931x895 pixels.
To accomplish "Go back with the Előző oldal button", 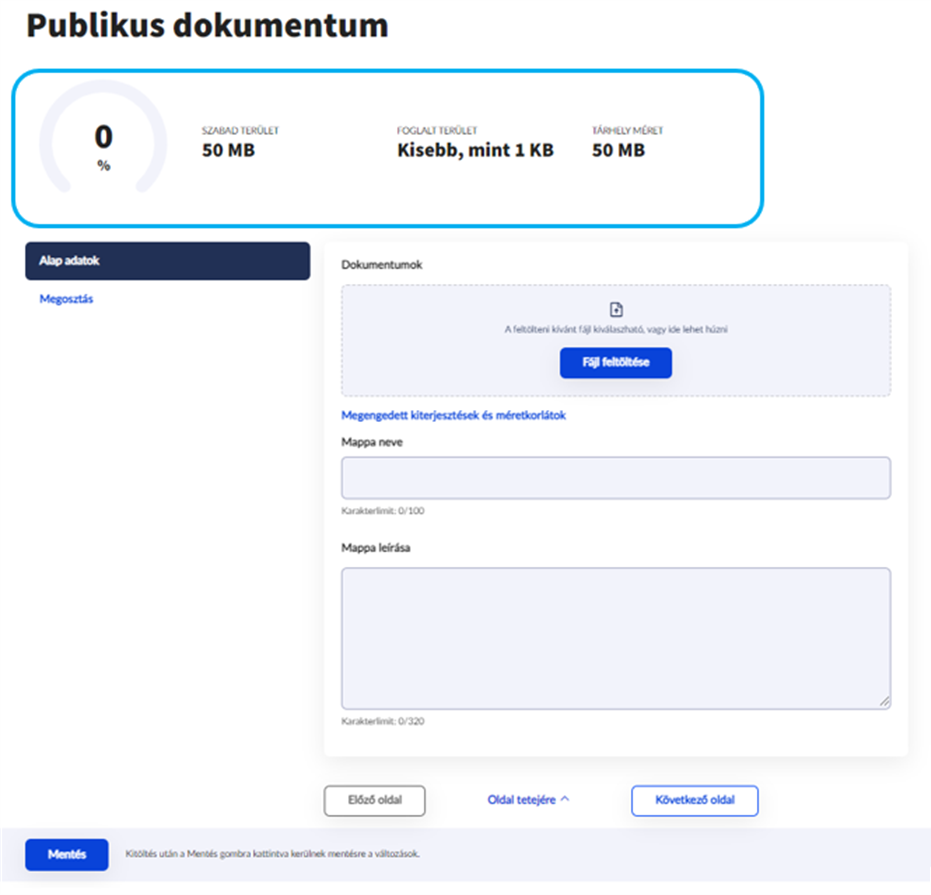I will [375, 801].
